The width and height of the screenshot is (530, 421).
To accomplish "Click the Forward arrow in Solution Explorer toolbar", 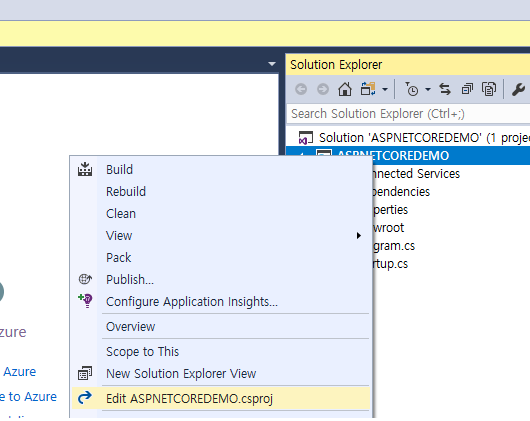I will point(323,90).
